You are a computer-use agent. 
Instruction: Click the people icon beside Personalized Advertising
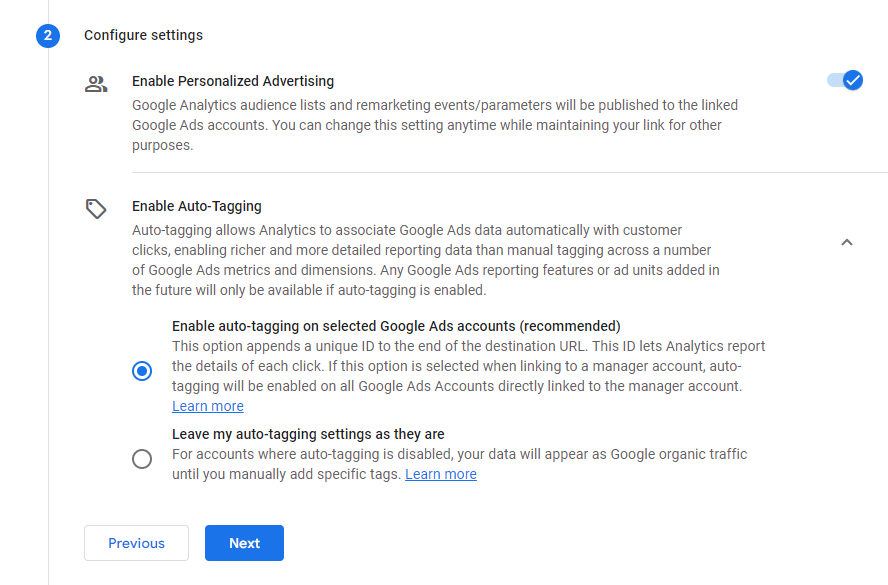tap(96, 84)
